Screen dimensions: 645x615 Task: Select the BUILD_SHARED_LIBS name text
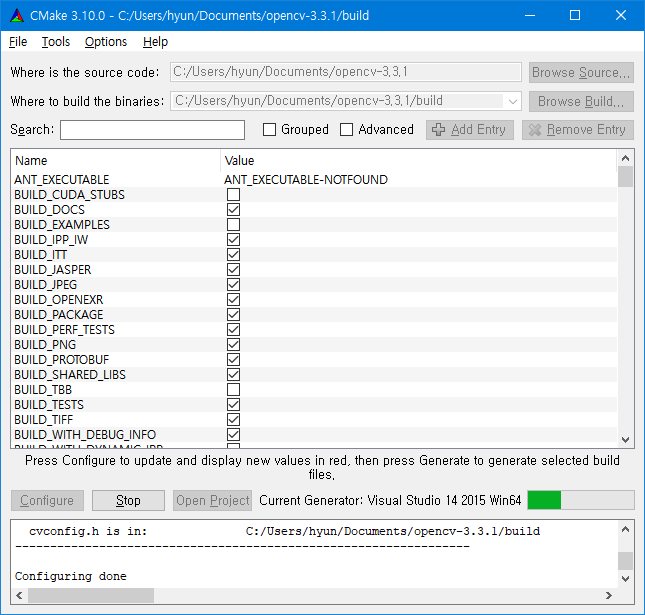click(x=70, y=375)
